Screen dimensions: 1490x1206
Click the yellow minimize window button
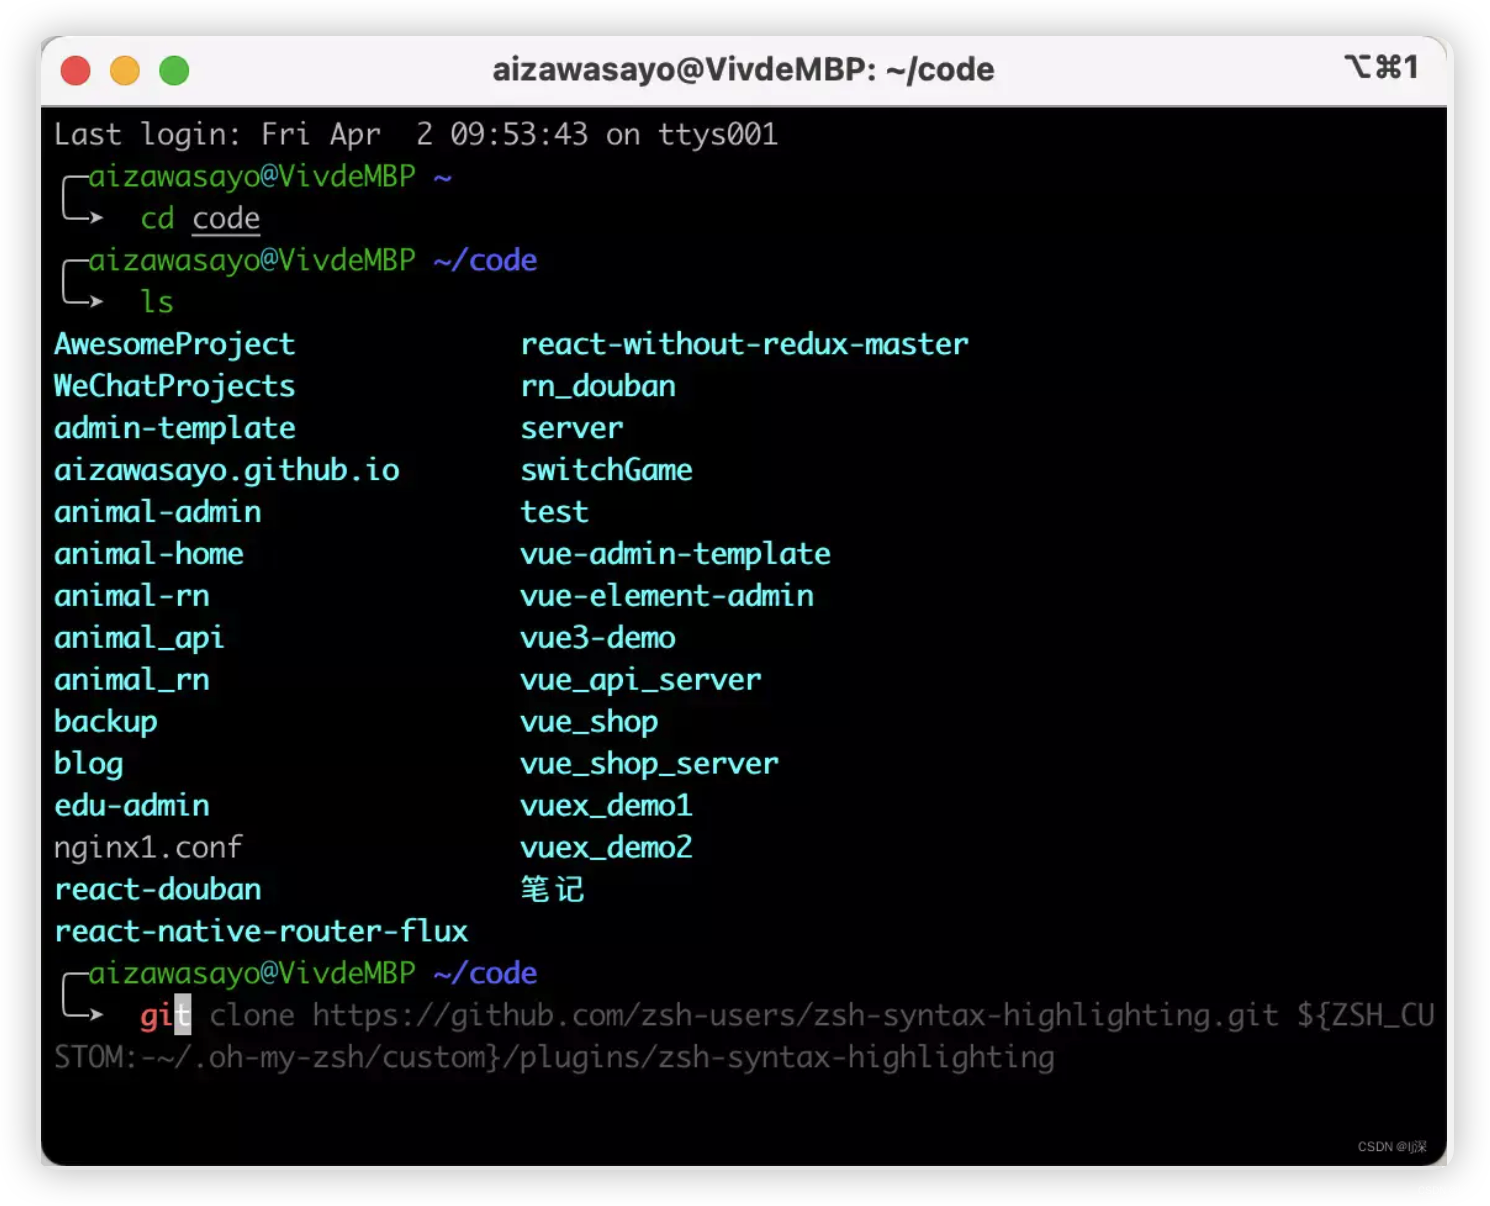coord(125,71)
